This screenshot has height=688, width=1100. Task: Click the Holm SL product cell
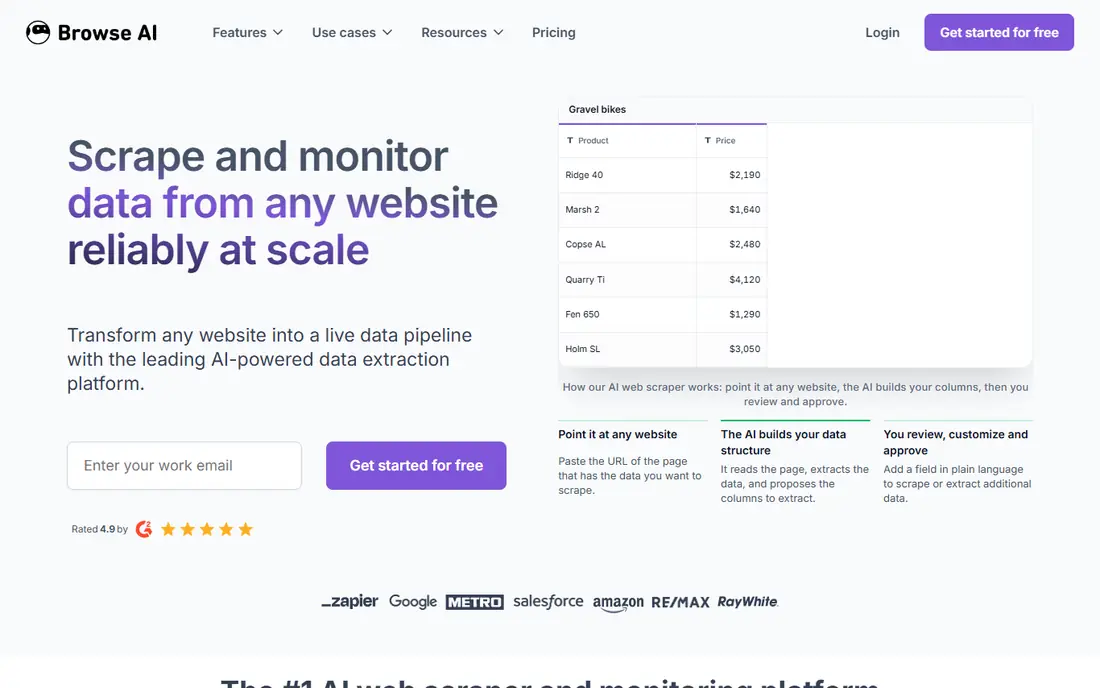627,349
